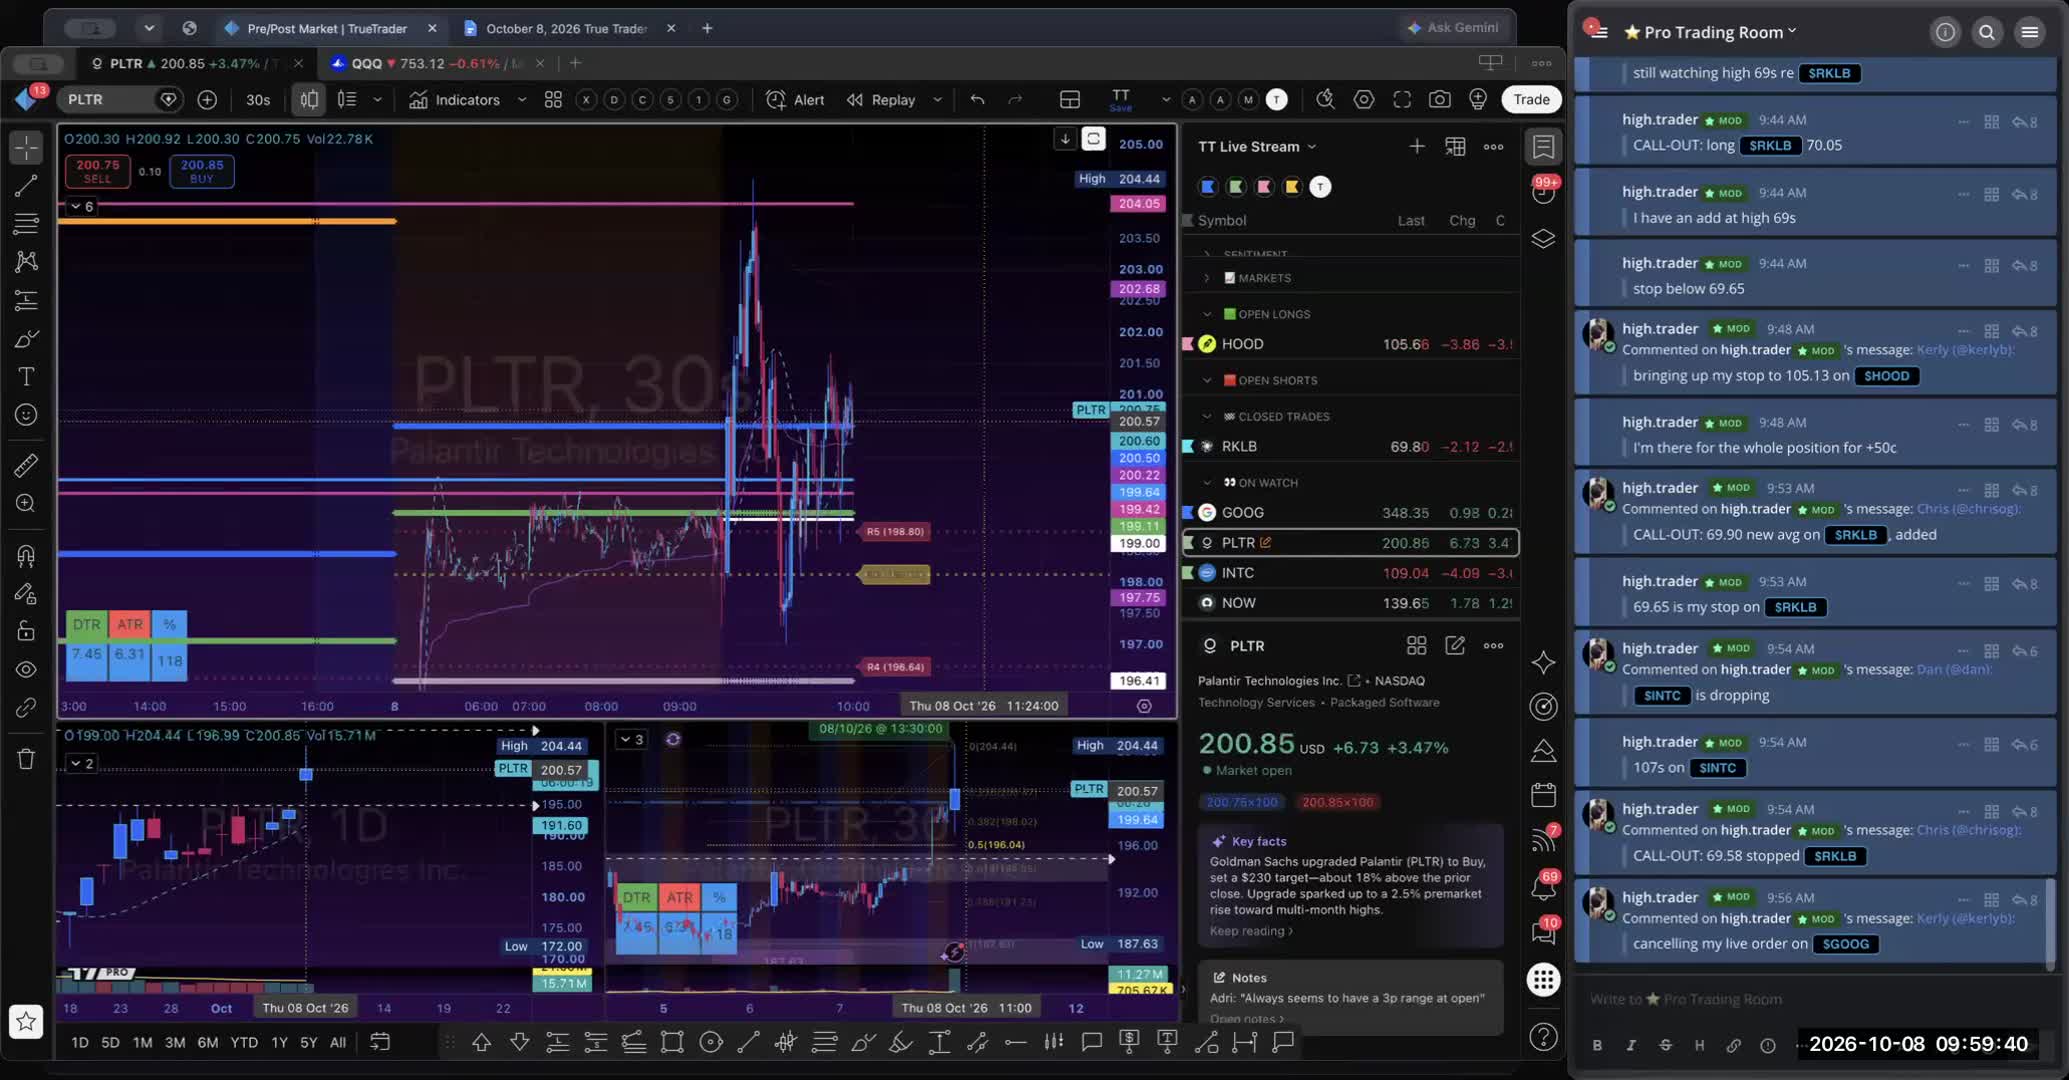This screenshot has width=2069, height=1080.
Task: Expand the Replay options dropdown arrow
Action: click(x=937, y=99)
